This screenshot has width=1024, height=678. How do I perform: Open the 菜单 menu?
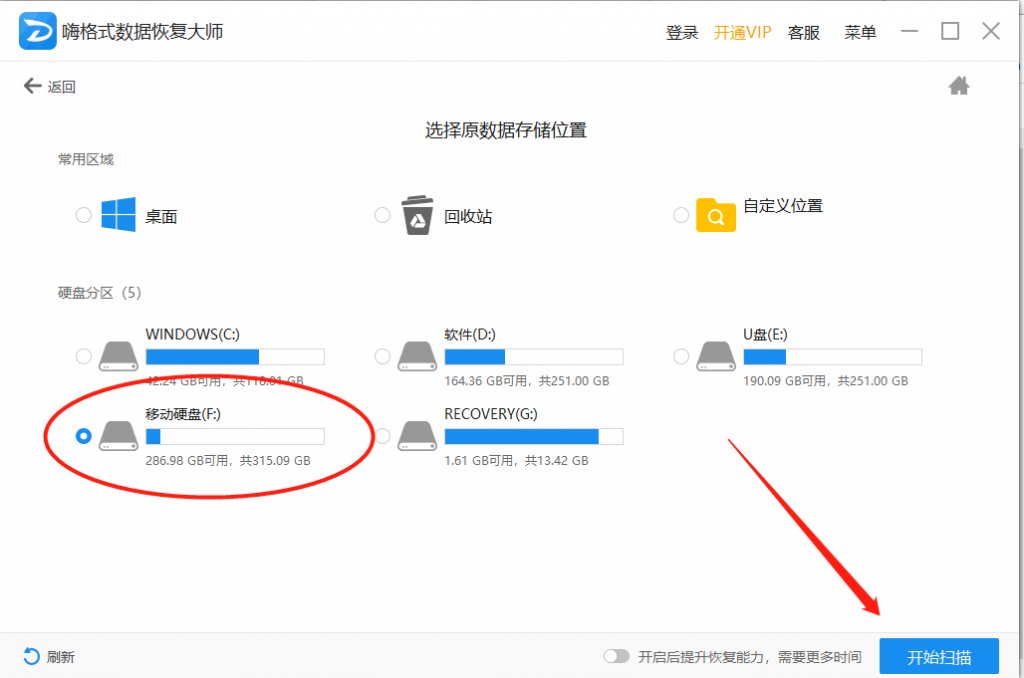pos(860,31)
